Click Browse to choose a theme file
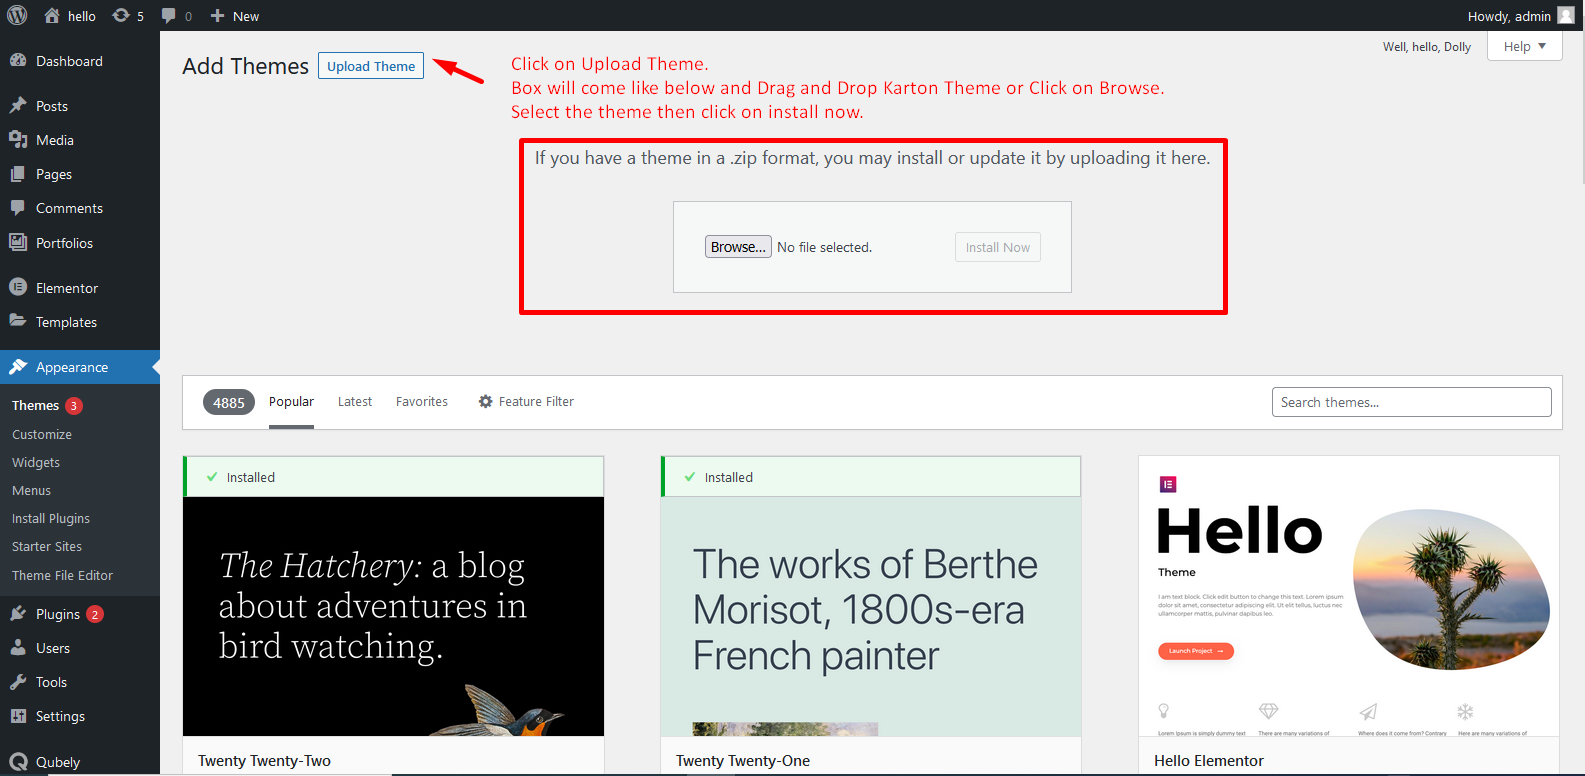The height and width of the screenshot is (776, 1585). 738,247
